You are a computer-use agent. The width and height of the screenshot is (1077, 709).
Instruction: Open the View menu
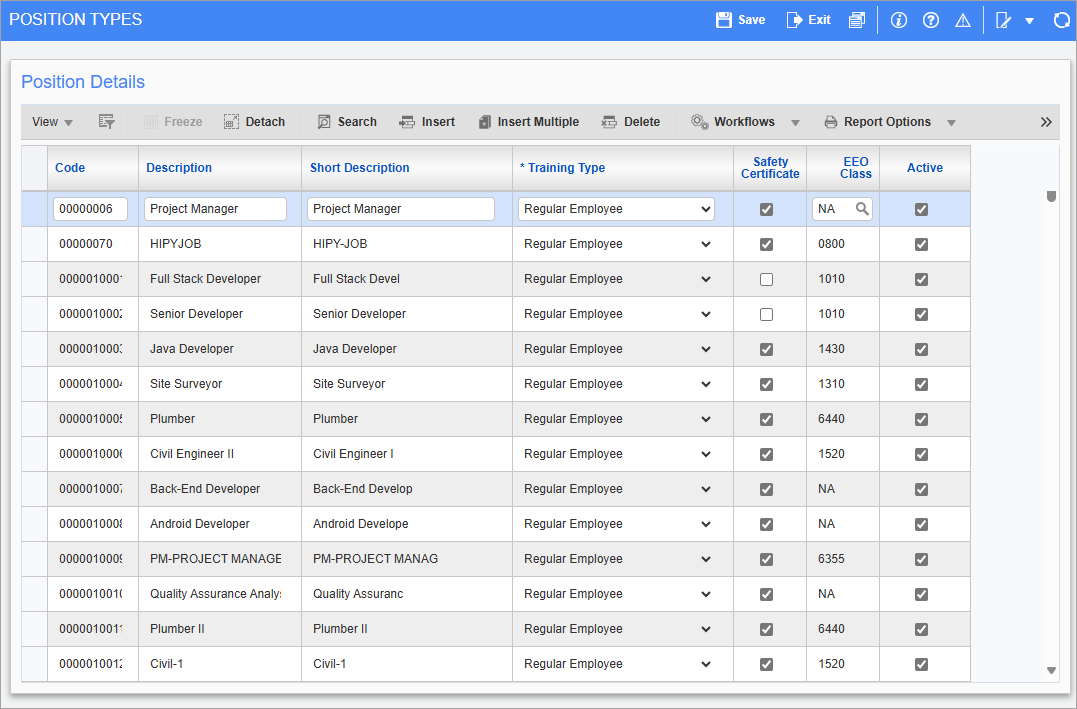point(52,122)
